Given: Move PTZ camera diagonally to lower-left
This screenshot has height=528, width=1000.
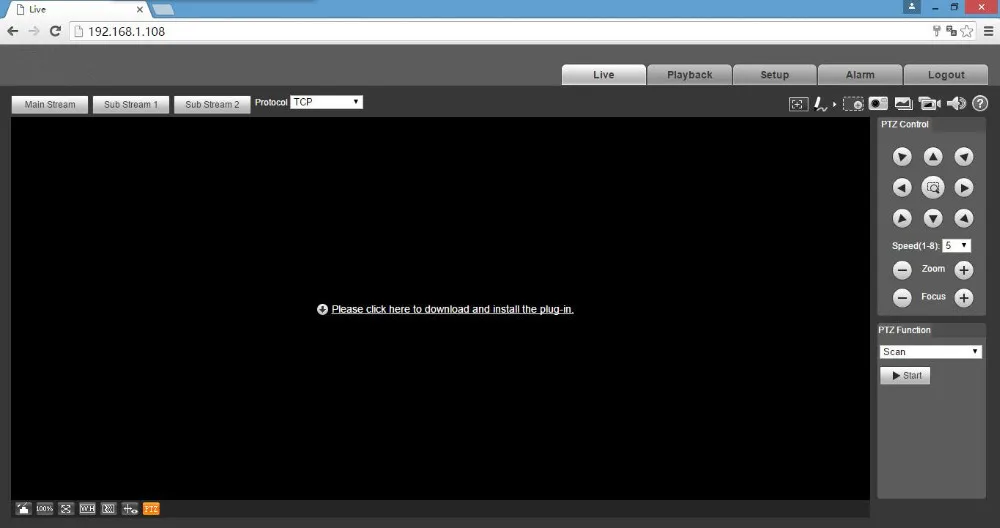Looking at the screenshot, I should pos(902,219).
